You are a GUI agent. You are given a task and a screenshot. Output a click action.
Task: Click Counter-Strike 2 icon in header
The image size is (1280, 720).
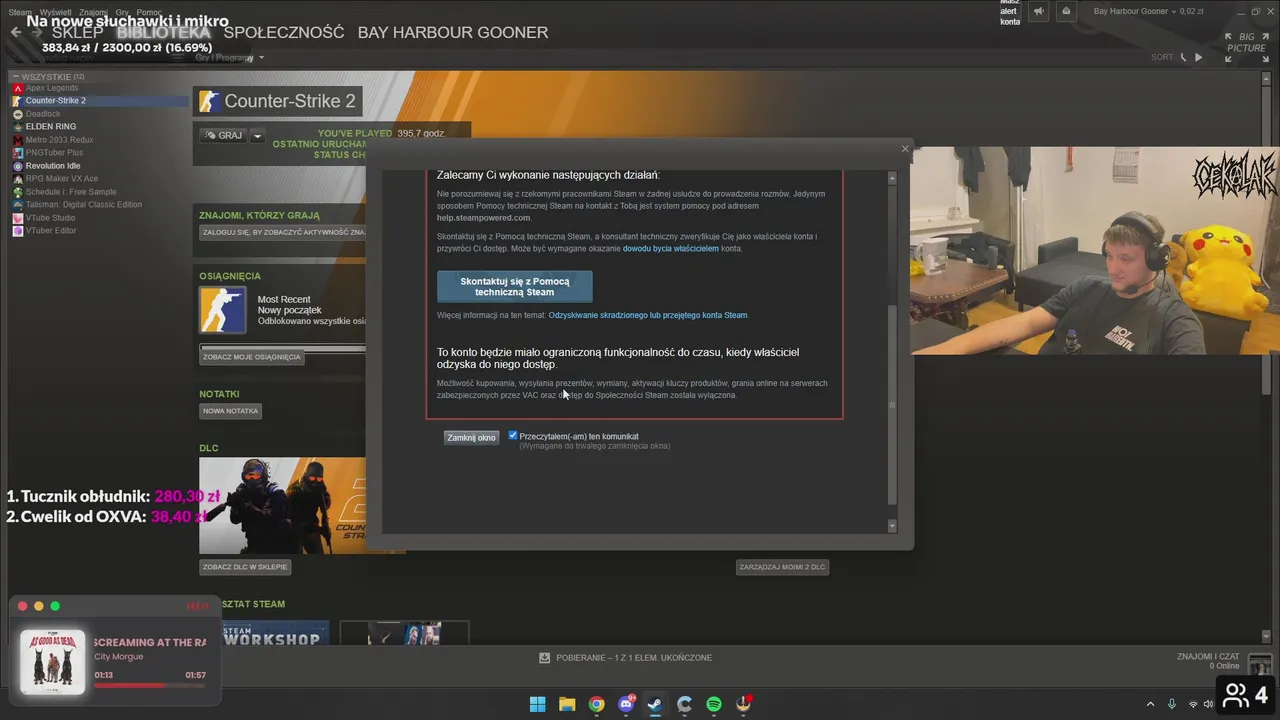click(209, 101)
